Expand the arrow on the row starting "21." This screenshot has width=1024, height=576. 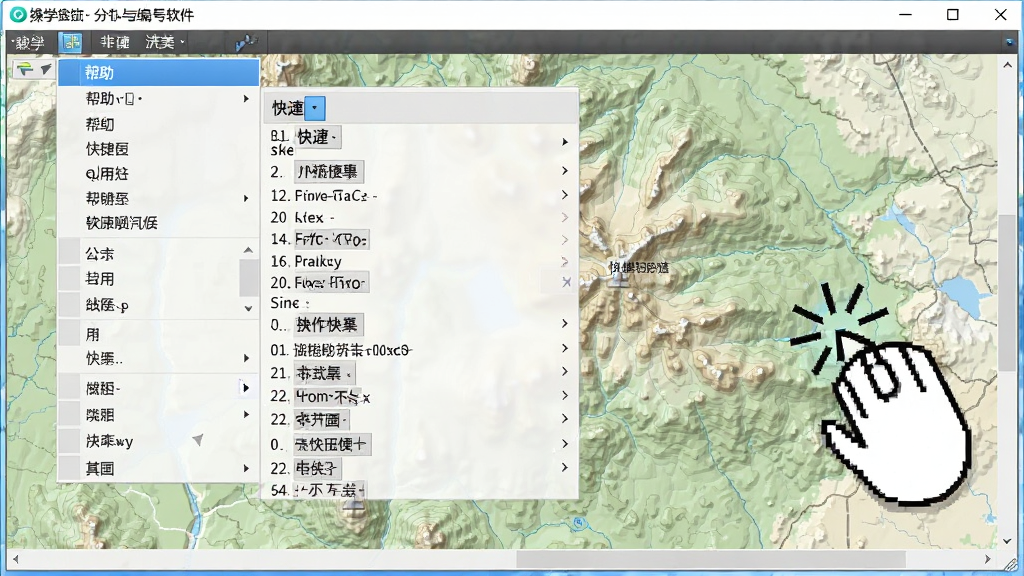[564, 372]
